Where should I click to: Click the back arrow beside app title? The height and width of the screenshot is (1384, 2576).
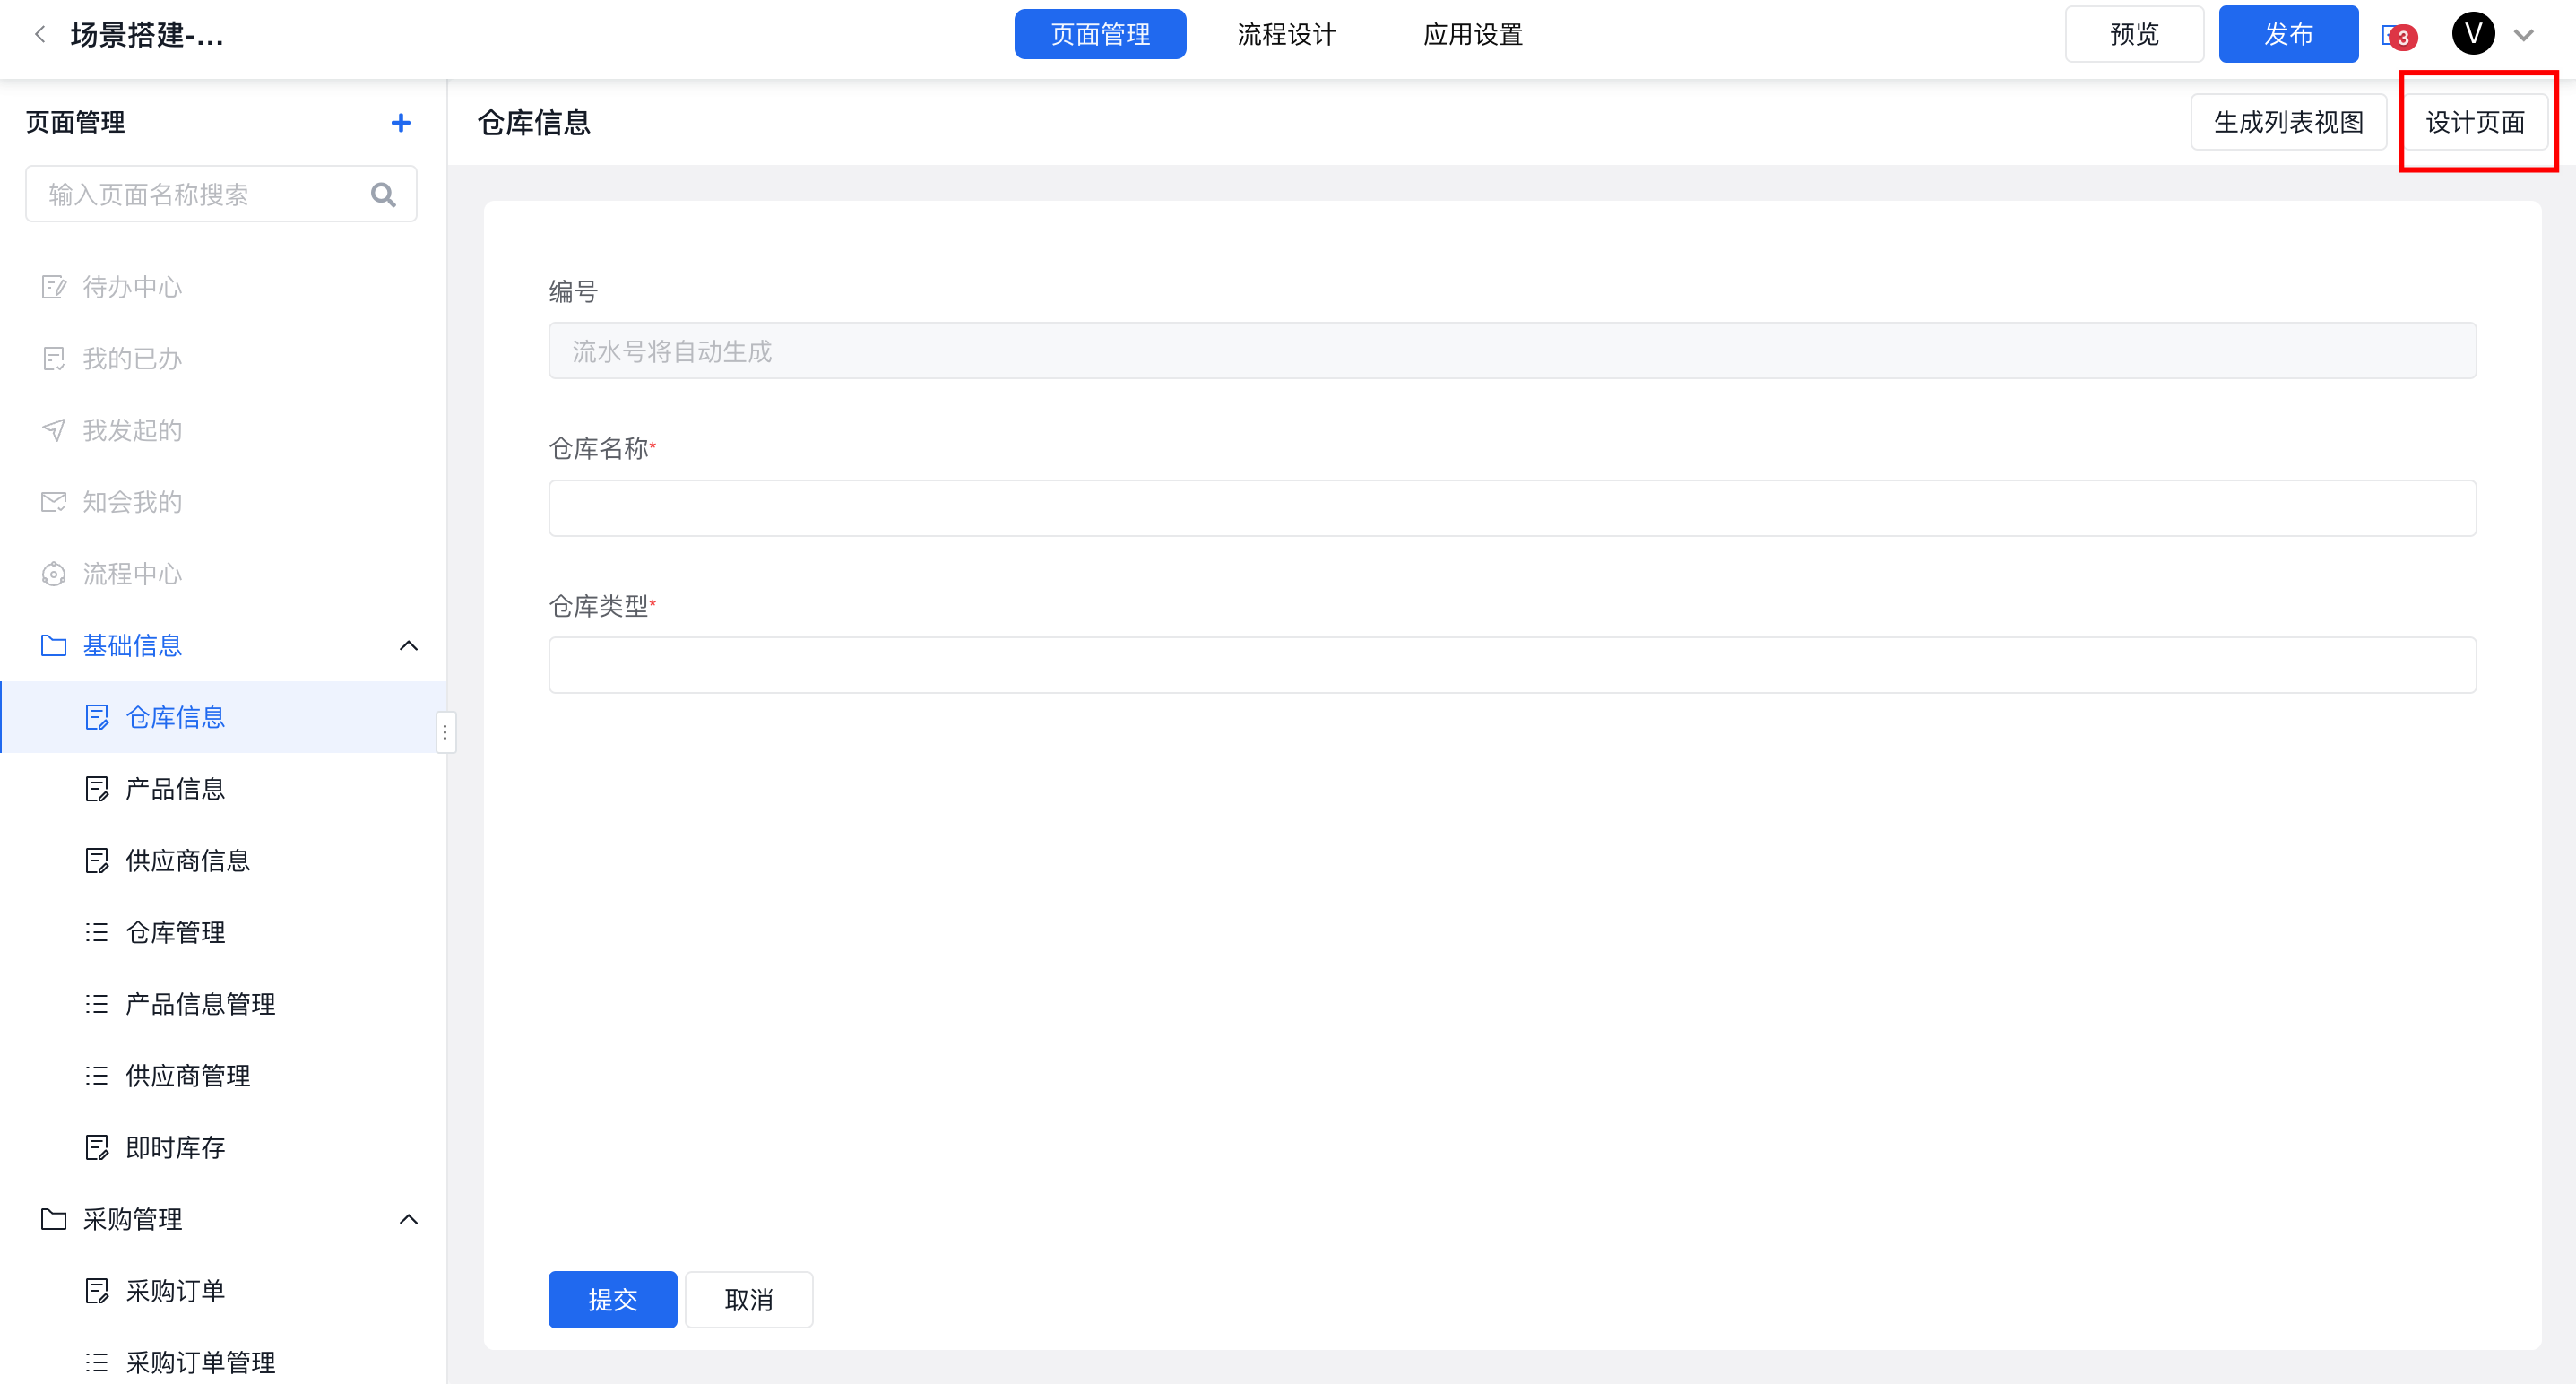[40, 34]
